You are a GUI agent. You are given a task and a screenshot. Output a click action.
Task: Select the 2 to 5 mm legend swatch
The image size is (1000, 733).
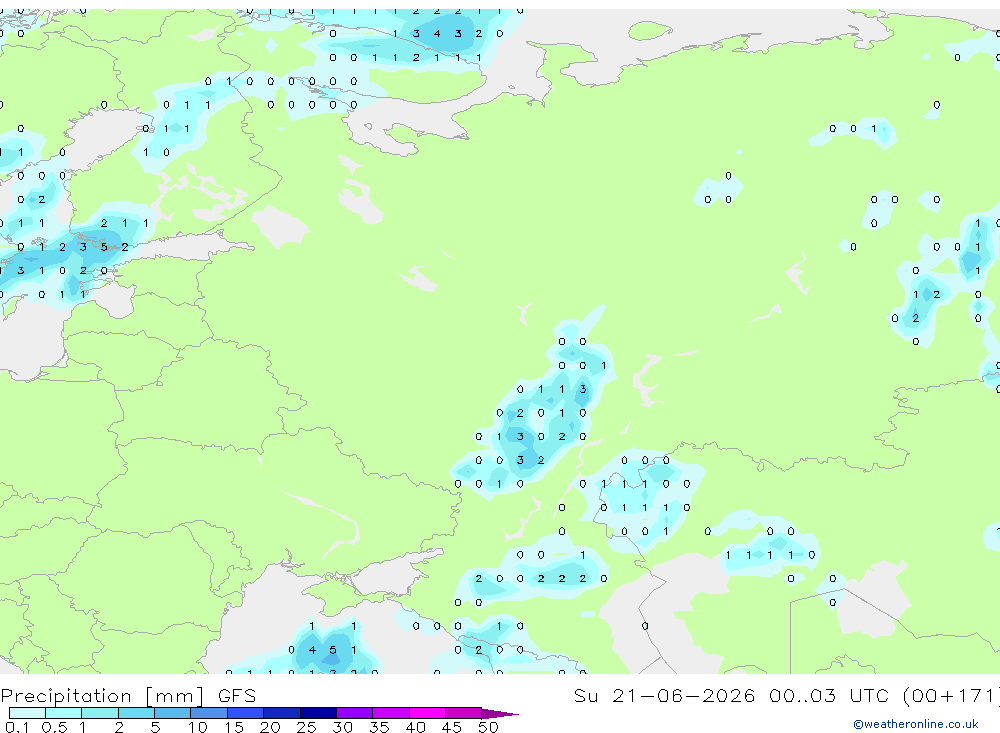136,713
